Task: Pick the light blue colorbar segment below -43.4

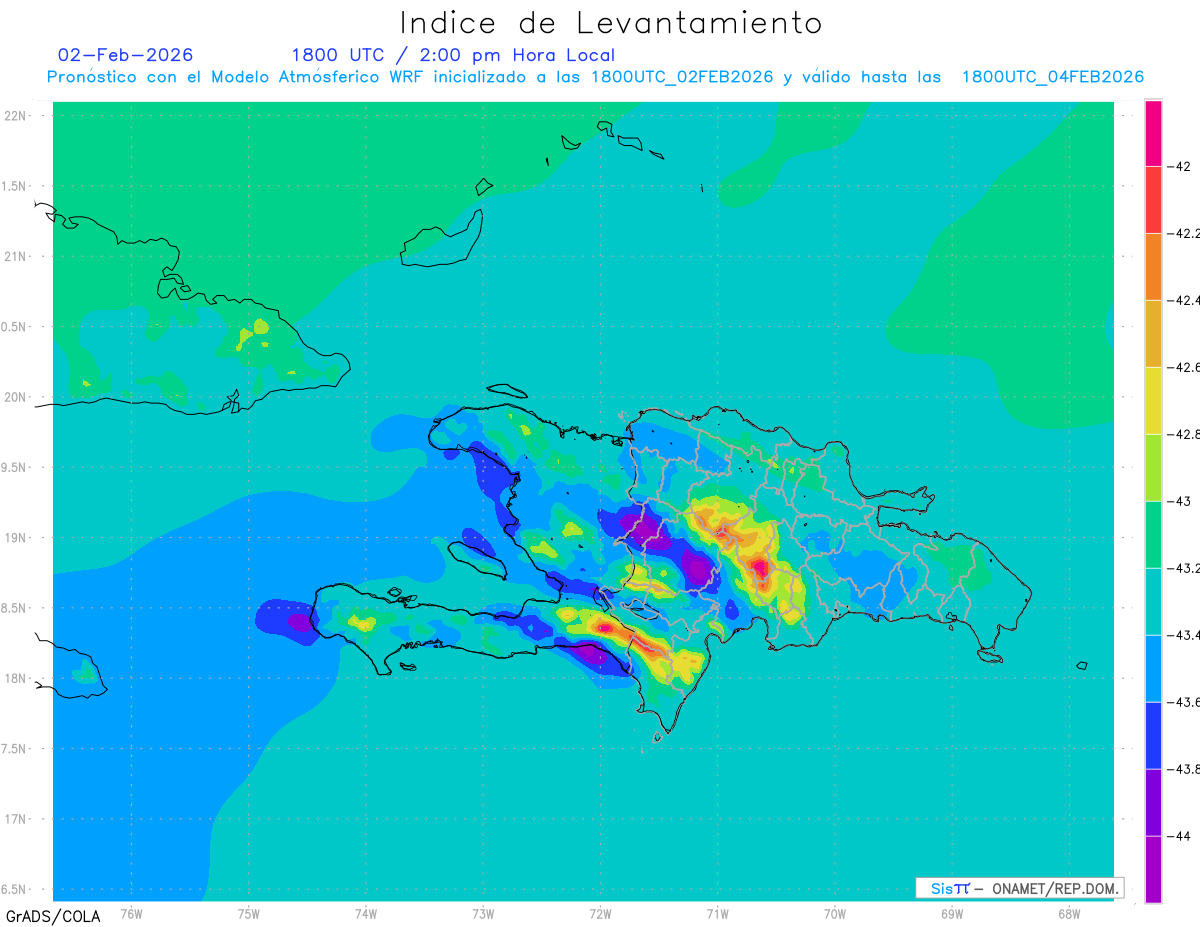Action: (x=1153, y=668)
